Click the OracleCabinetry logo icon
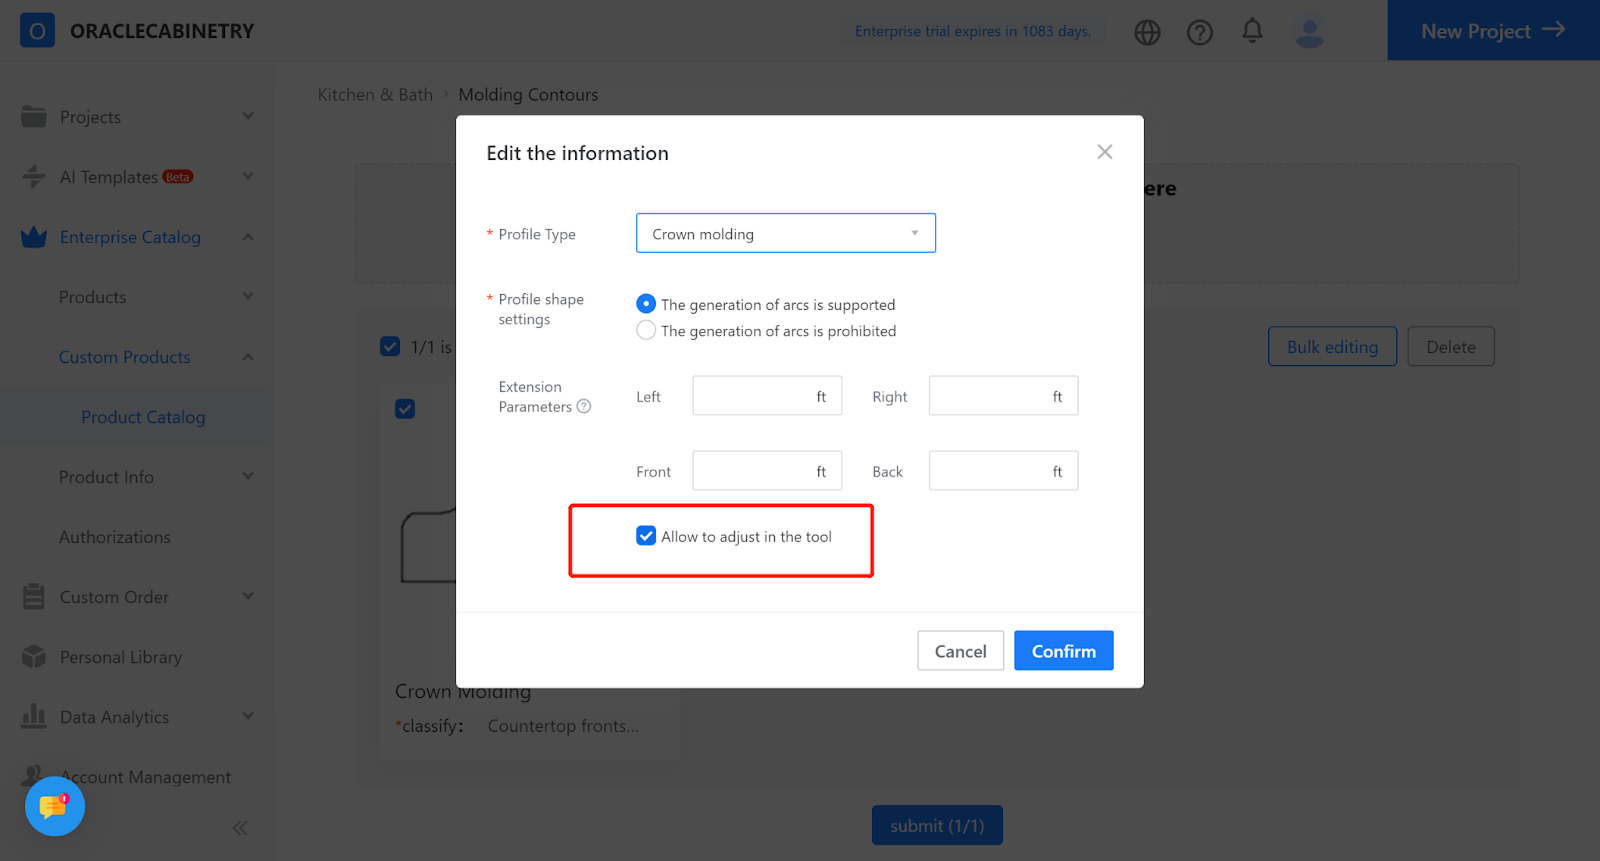 click(x=37, y=31)
